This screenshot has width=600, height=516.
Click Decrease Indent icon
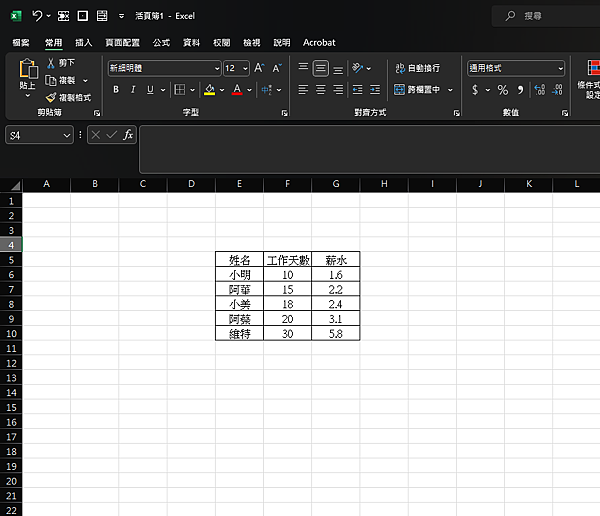coord(357,90)
